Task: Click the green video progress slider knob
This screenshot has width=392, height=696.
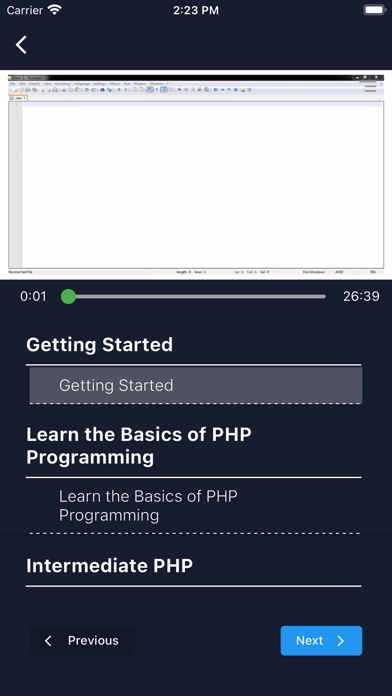Action: [68, 297]
